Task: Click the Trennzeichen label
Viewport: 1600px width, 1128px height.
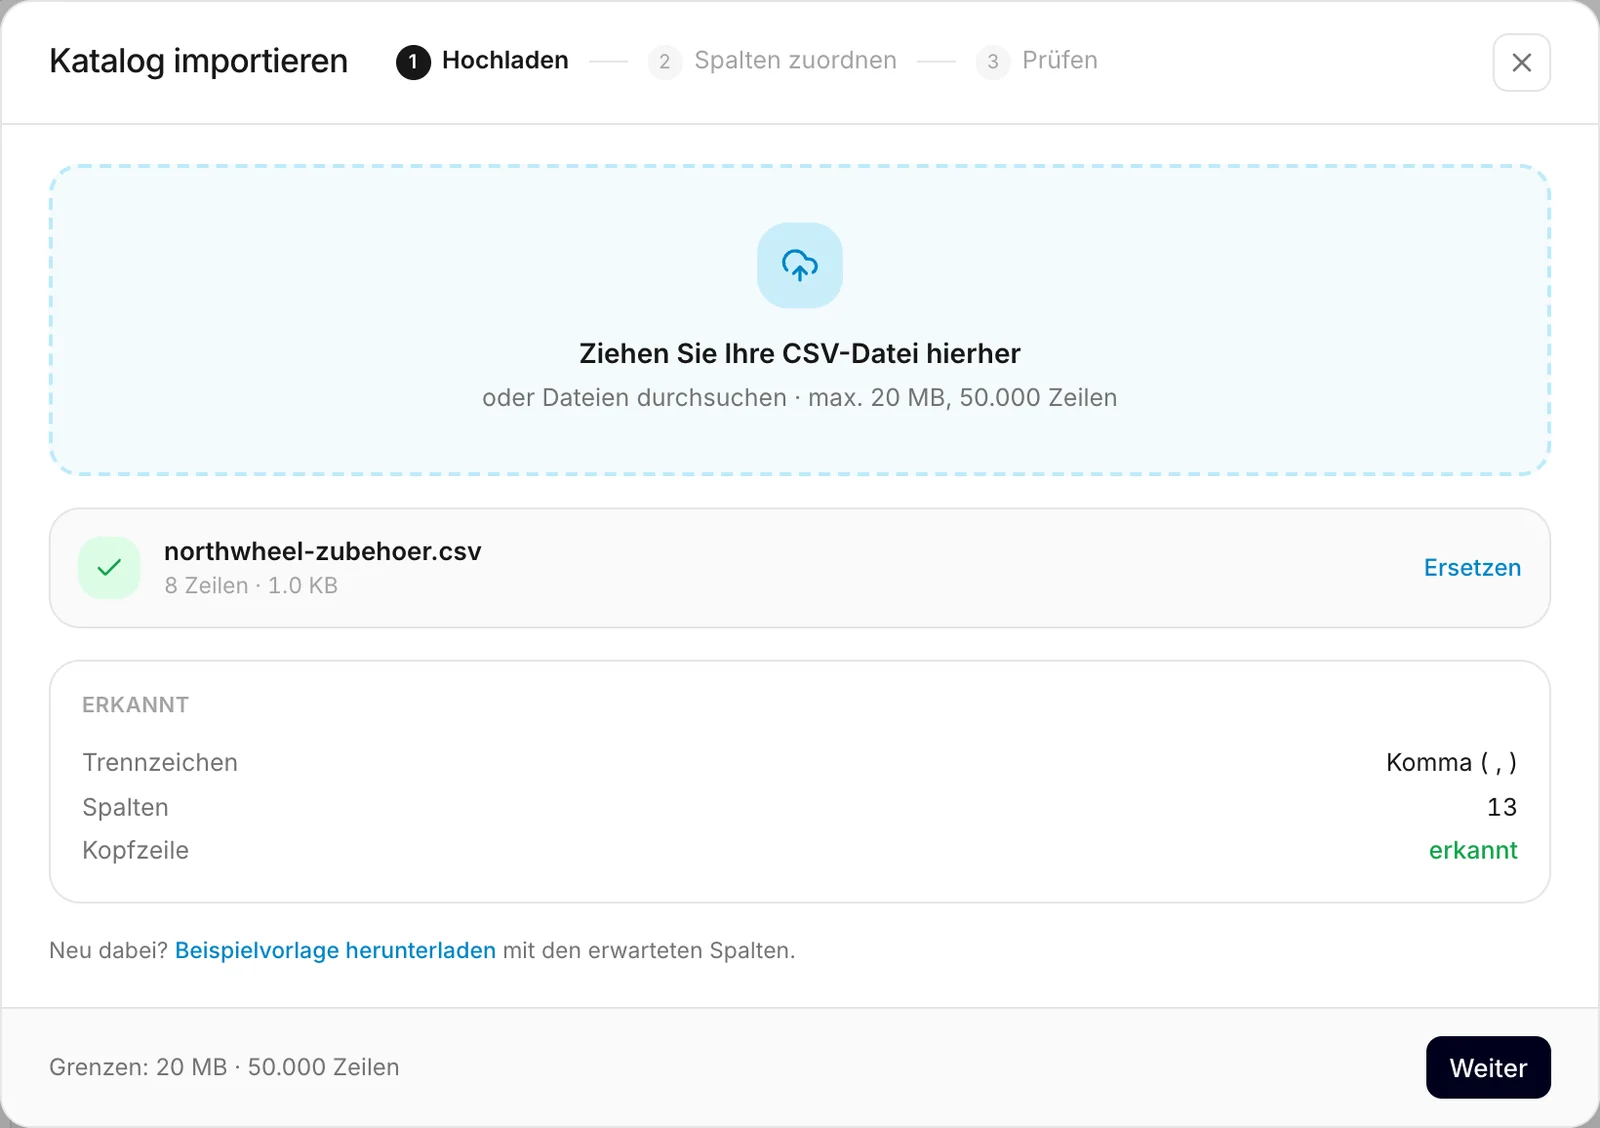Action: [x=160, y=762]
